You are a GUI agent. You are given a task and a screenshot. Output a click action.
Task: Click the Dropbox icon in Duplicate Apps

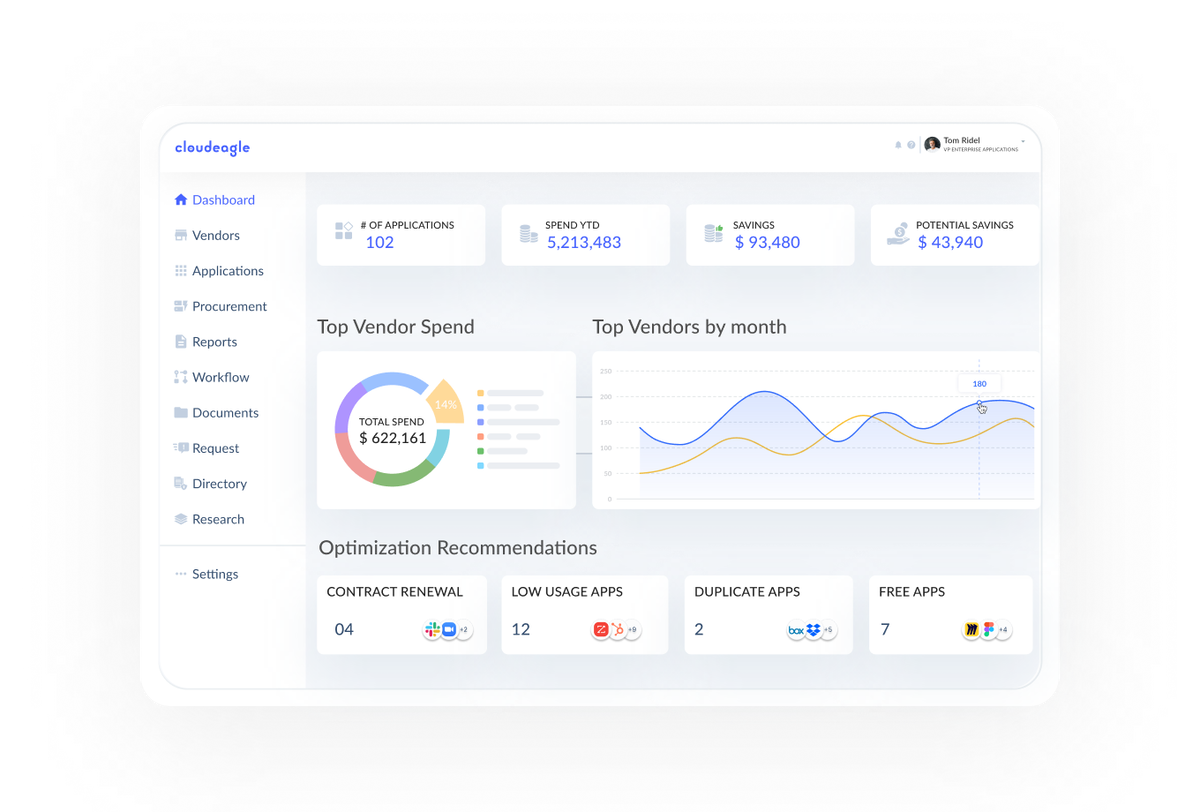click(x=813, y=630)
